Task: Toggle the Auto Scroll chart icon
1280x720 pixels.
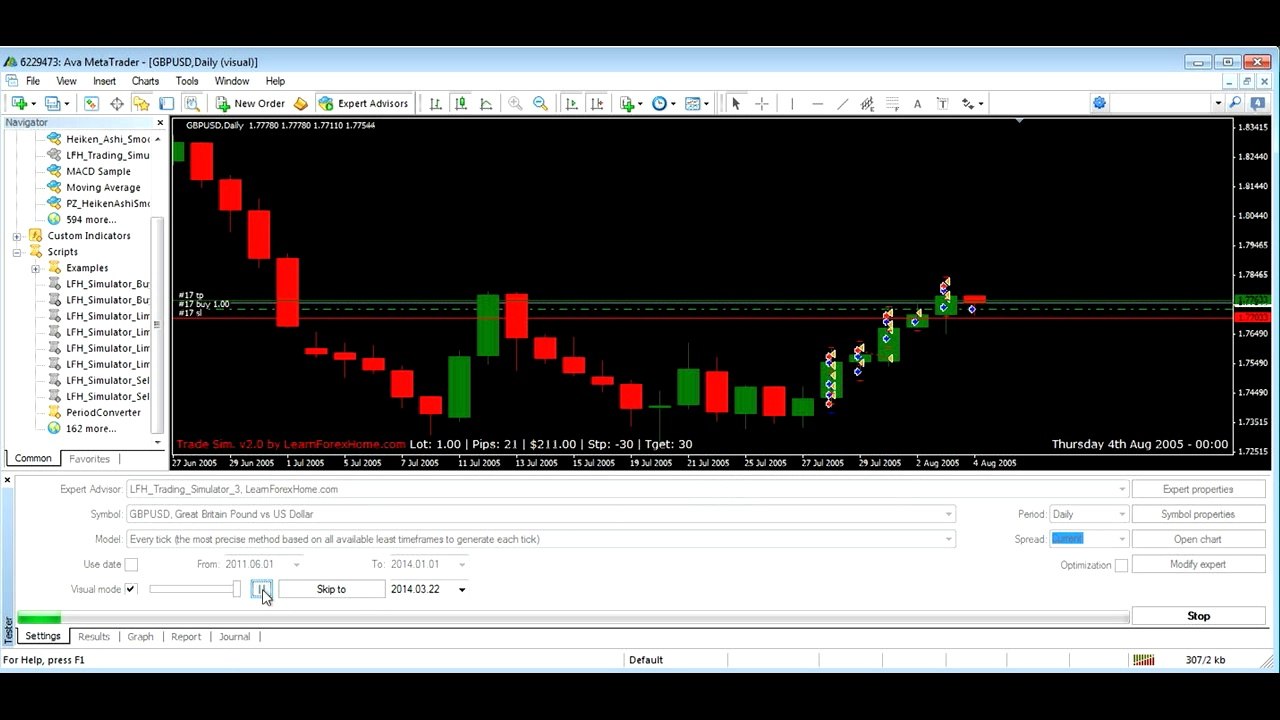Action: (571, 103)
